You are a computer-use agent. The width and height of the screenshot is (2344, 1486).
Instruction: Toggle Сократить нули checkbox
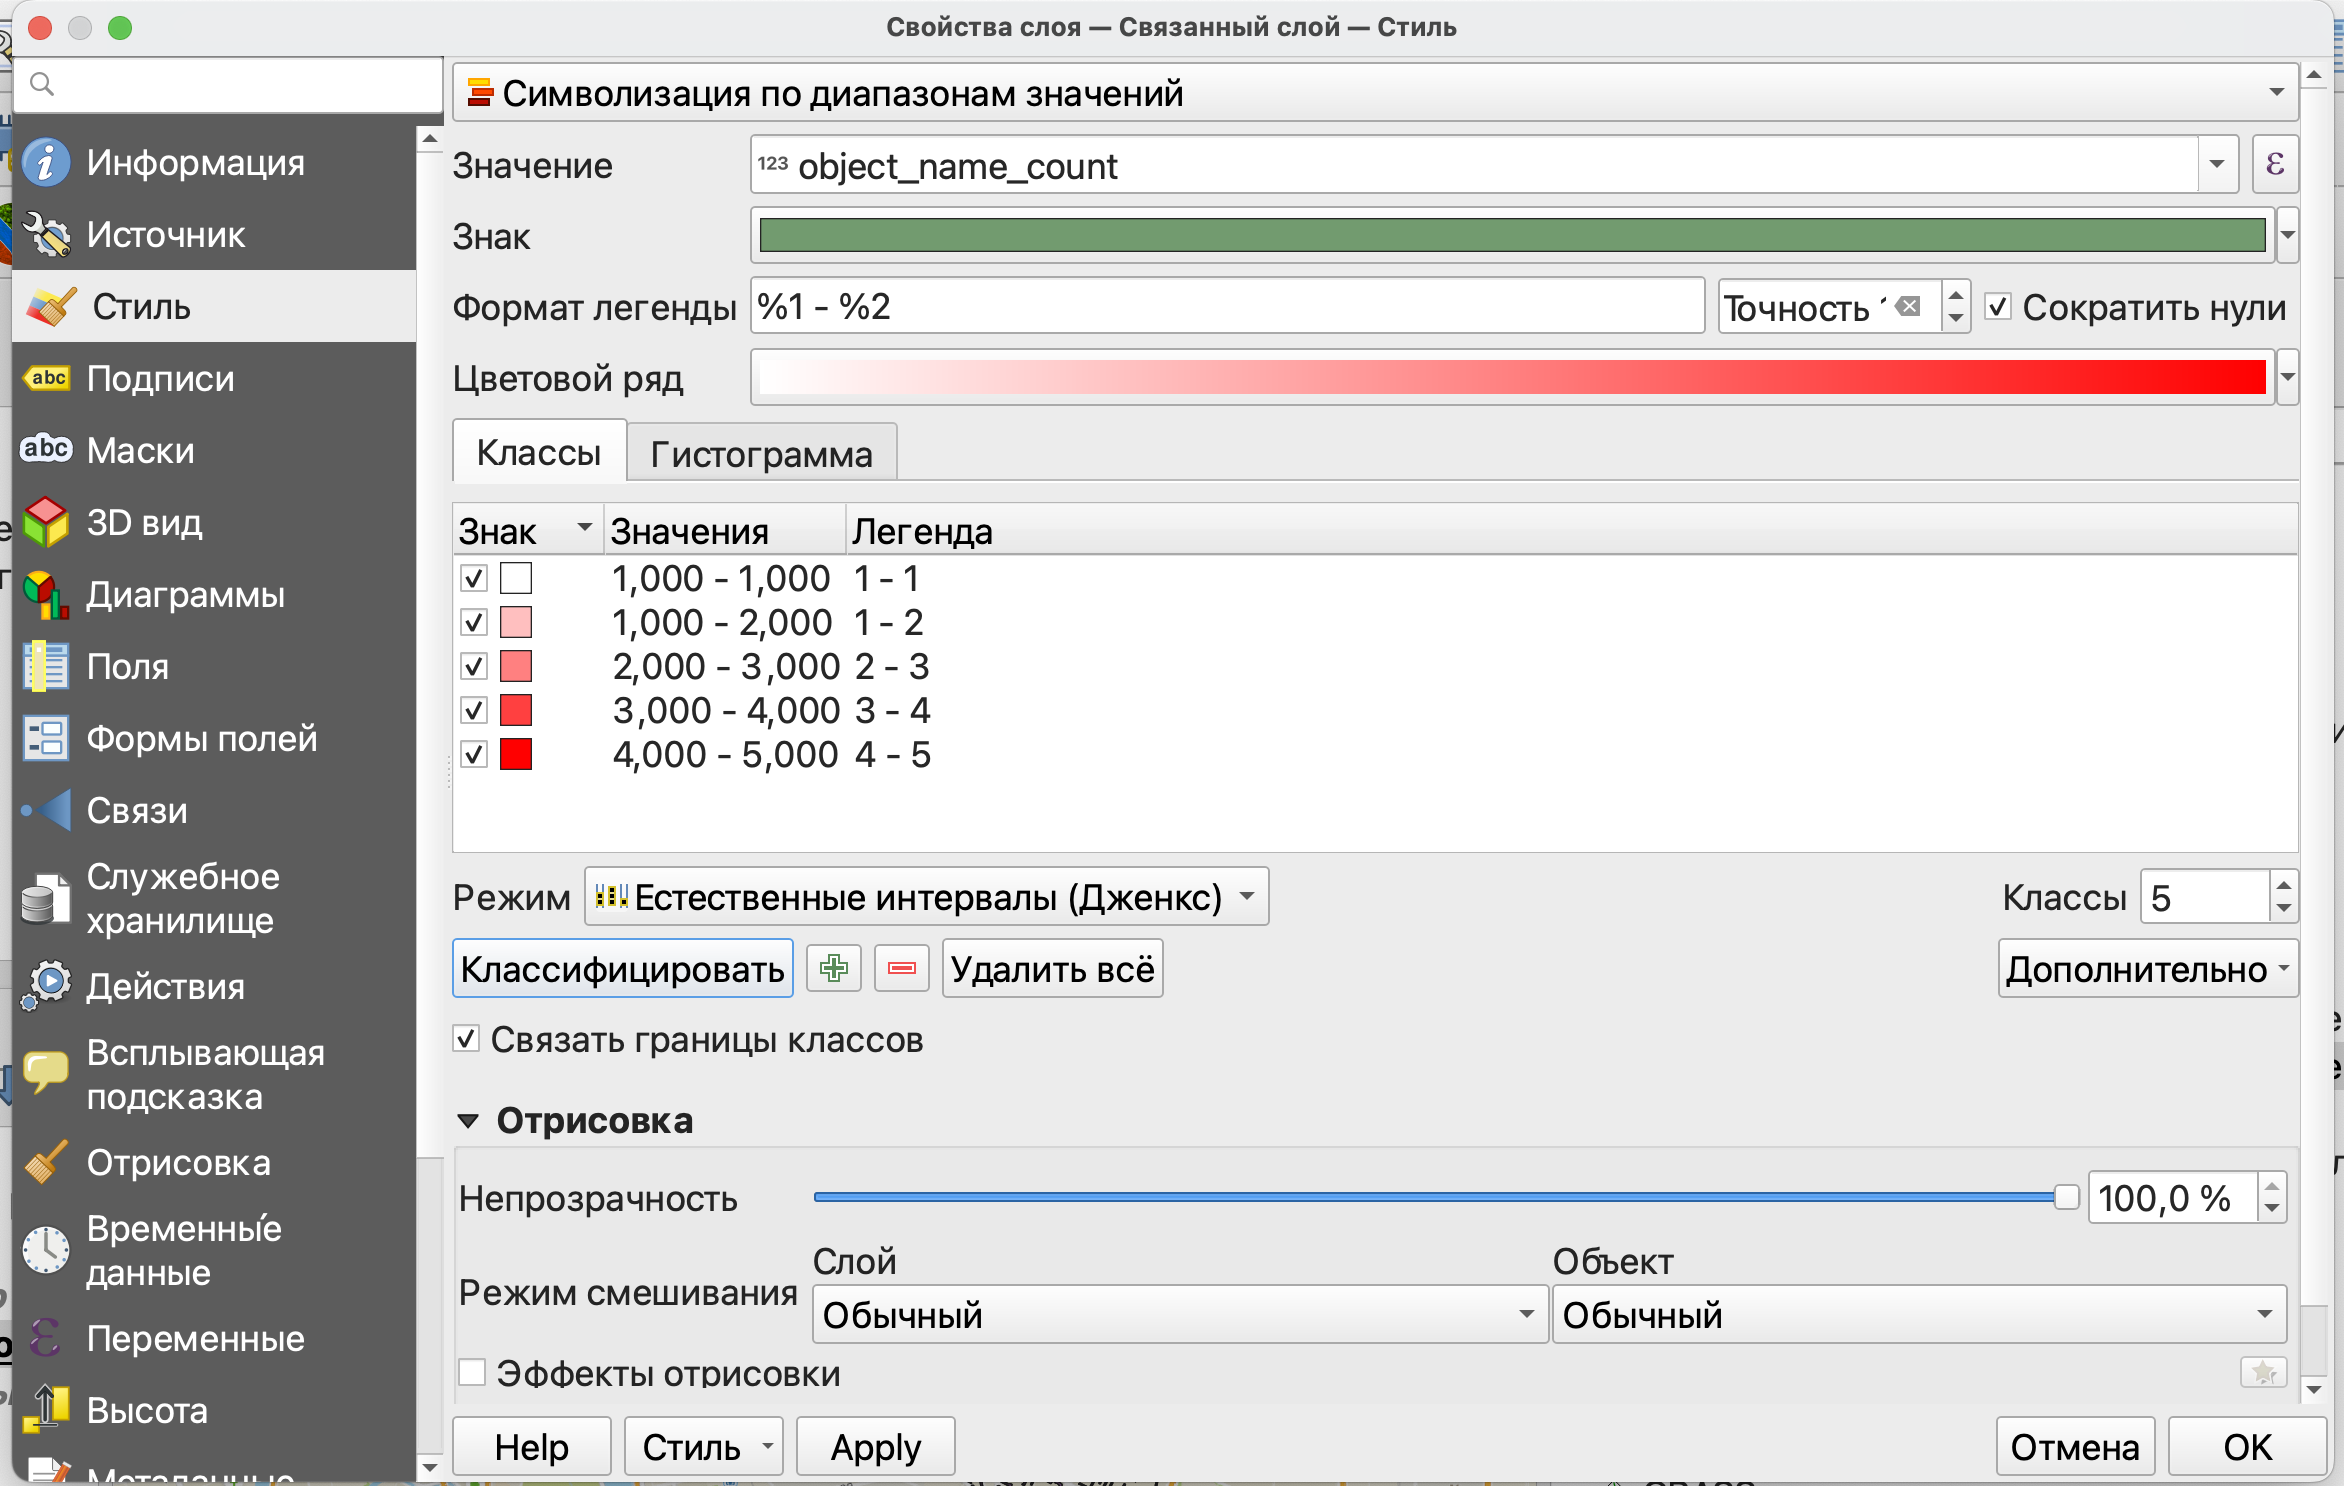[x=1998, y=307]
